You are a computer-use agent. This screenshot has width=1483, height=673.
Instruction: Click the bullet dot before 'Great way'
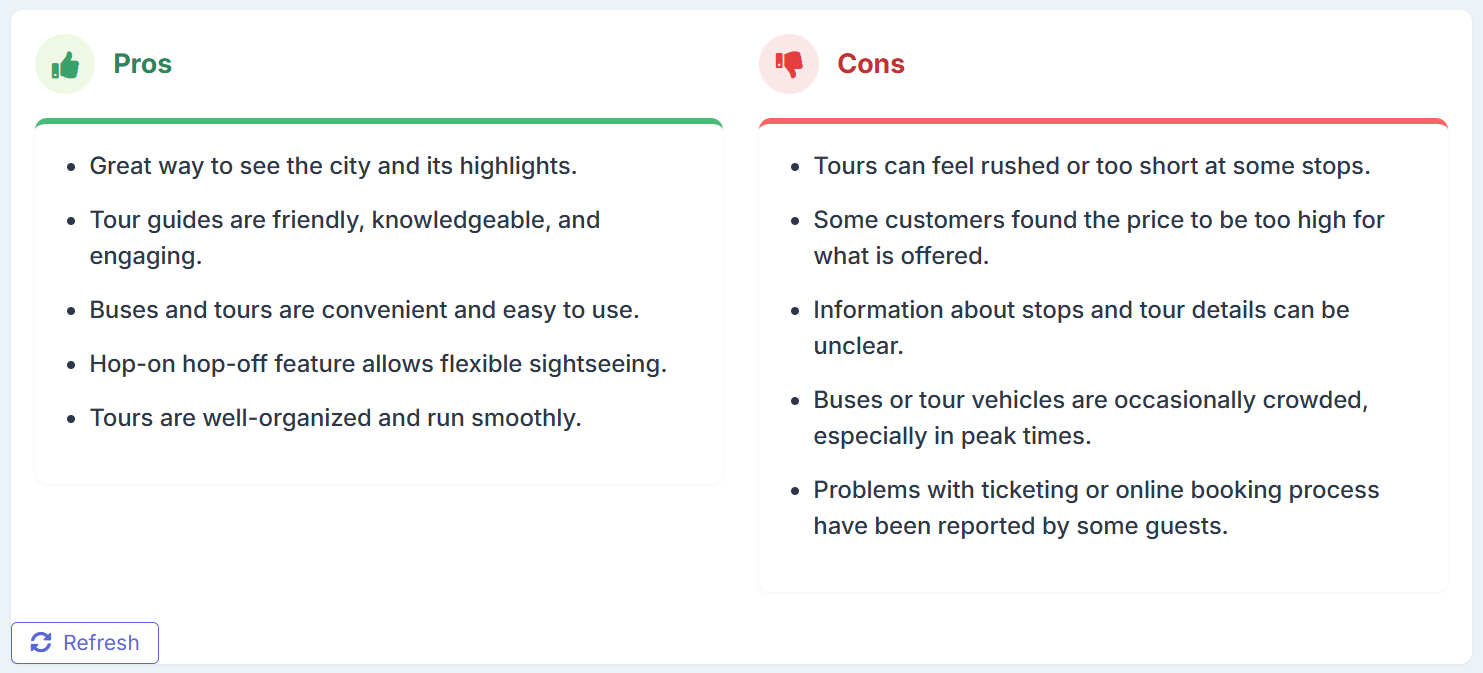(71, 167)
